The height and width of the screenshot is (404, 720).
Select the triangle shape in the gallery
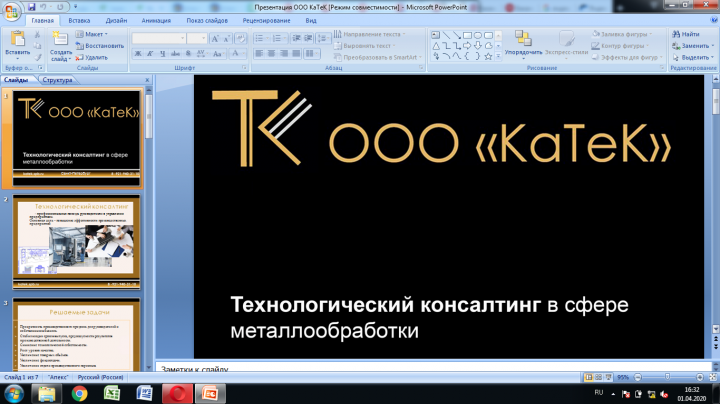[436, 46]
